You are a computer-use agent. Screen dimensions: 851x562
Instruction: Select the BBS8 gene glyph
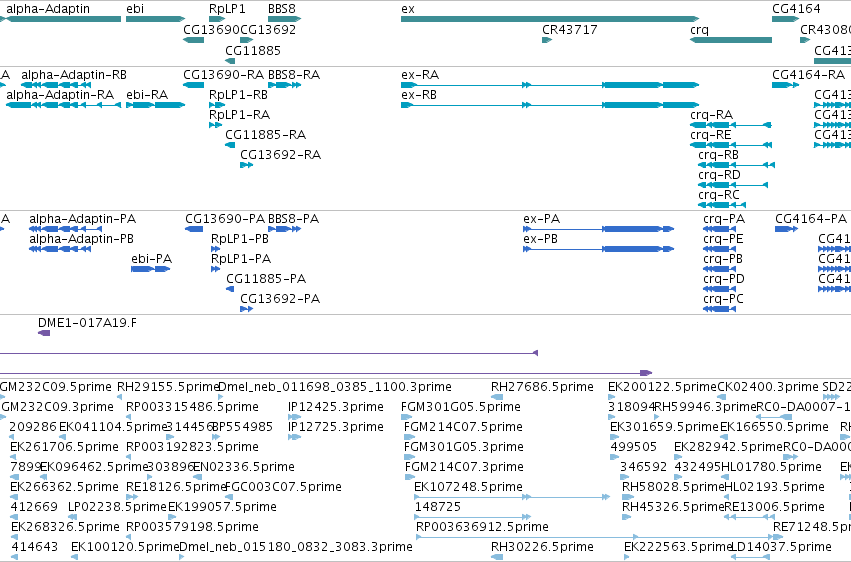pos(284,19)
